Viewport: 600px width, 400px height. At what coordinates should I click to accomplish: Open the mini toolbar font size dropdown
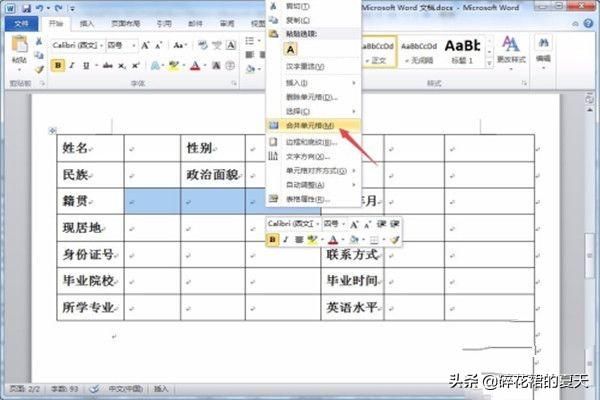344,224
